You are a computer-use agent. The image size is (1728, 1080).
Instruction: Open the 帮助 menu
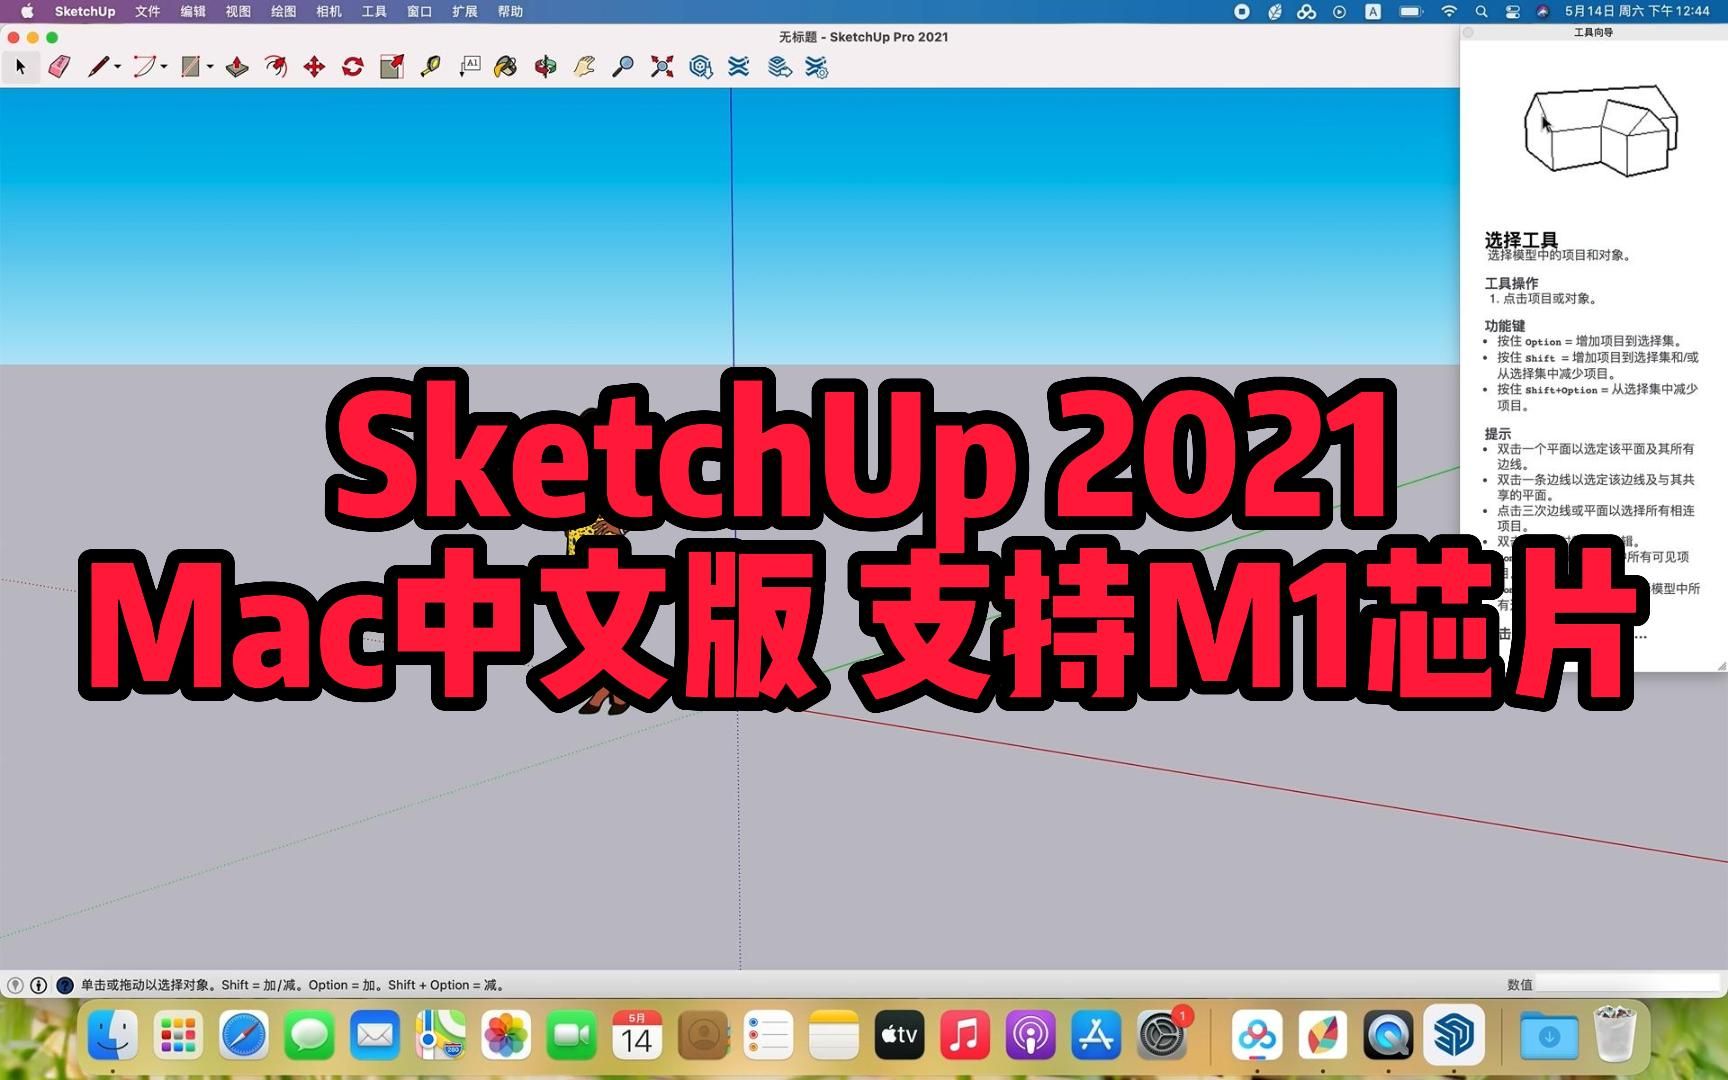tap(510, 11)
